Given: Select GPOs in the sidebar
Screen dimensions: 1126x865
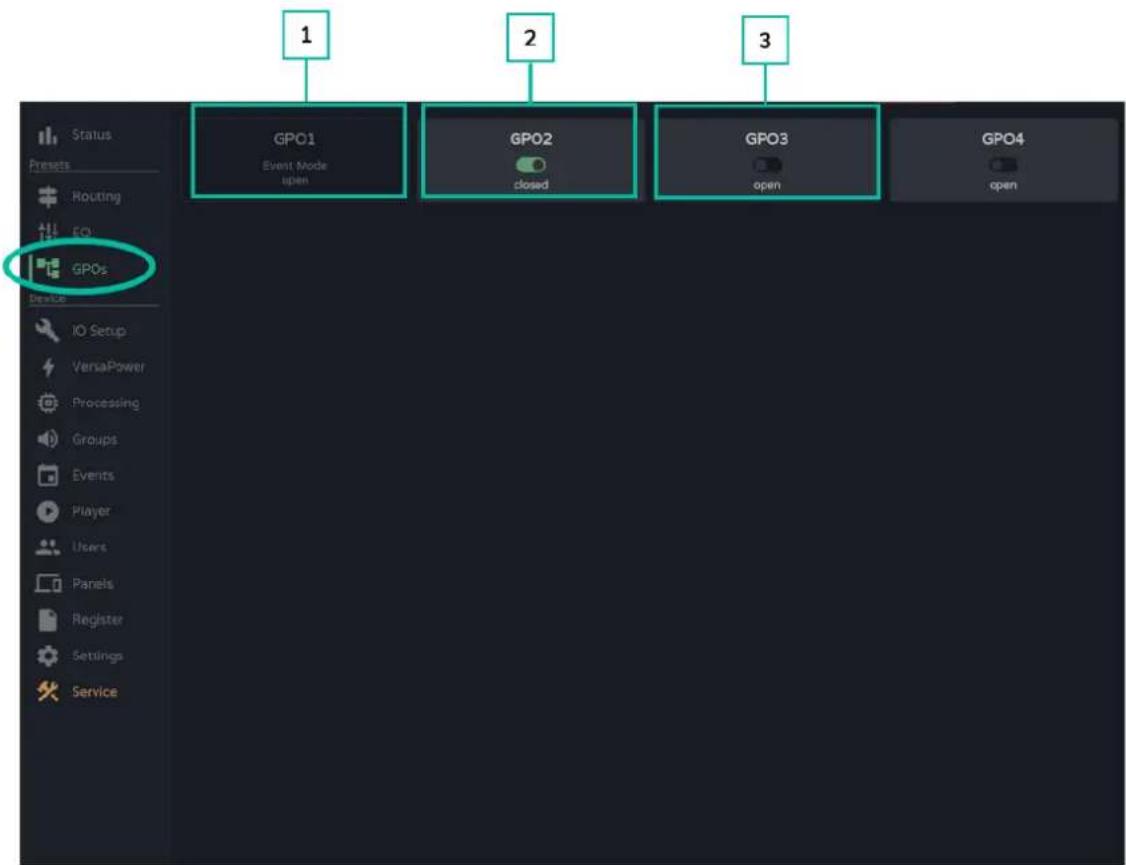Looking at the screenshot, I should pyautogui.click(x=89, y=268).
